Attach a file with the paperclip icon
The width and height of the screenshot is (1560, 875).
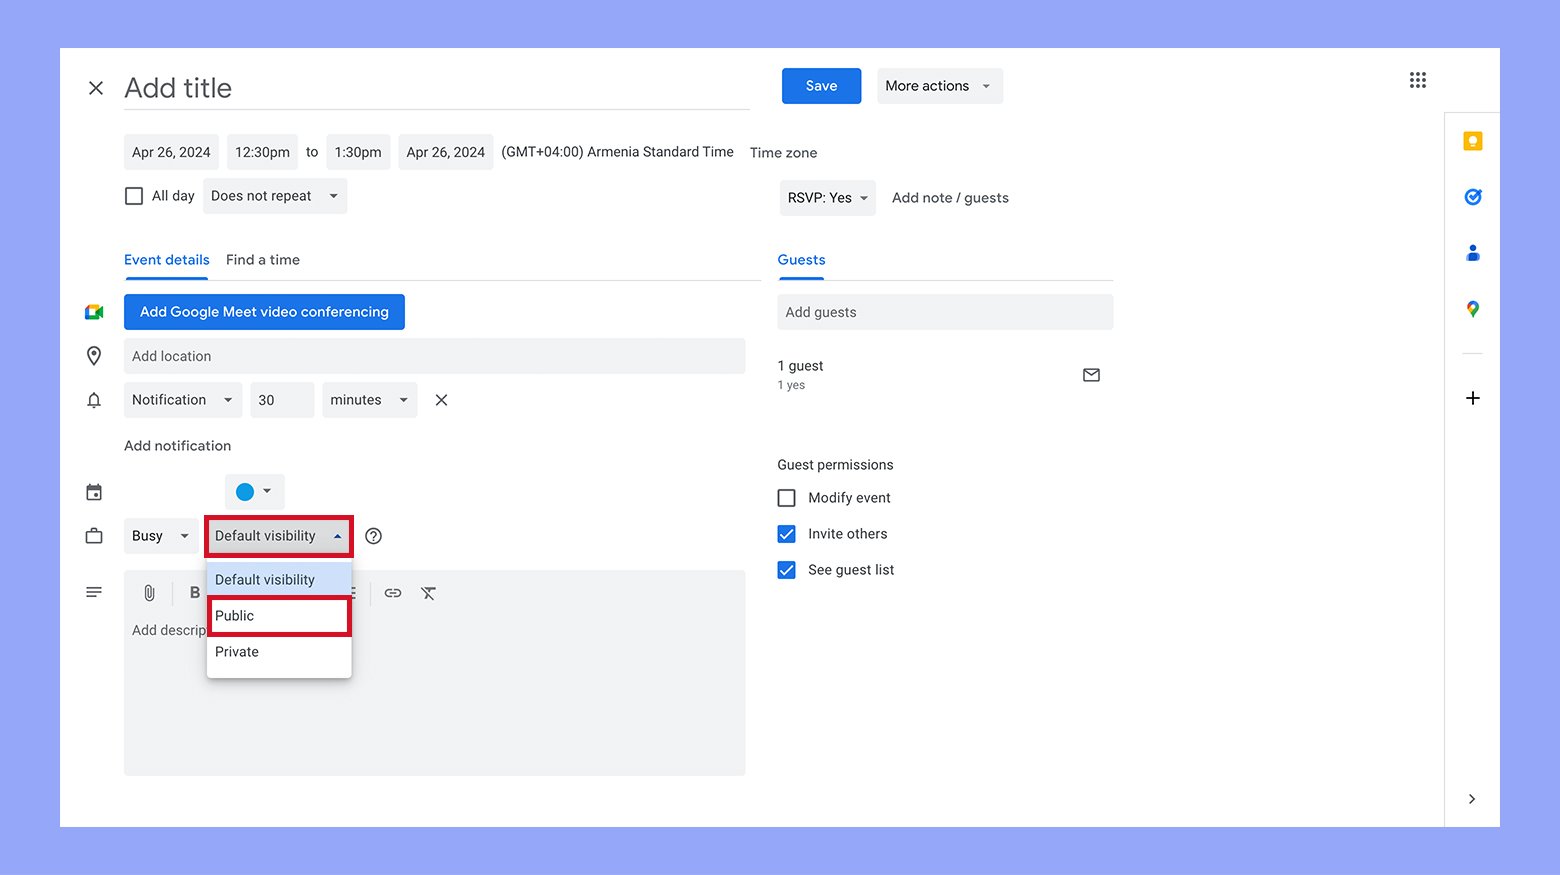click(x=148, y=592)
